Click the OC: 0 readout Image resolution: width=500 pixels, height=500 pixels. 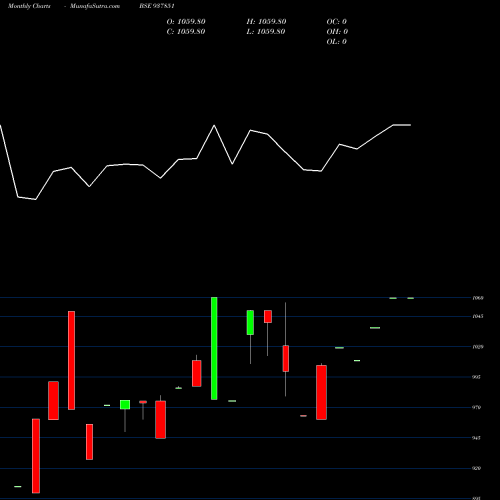(336, 22)
